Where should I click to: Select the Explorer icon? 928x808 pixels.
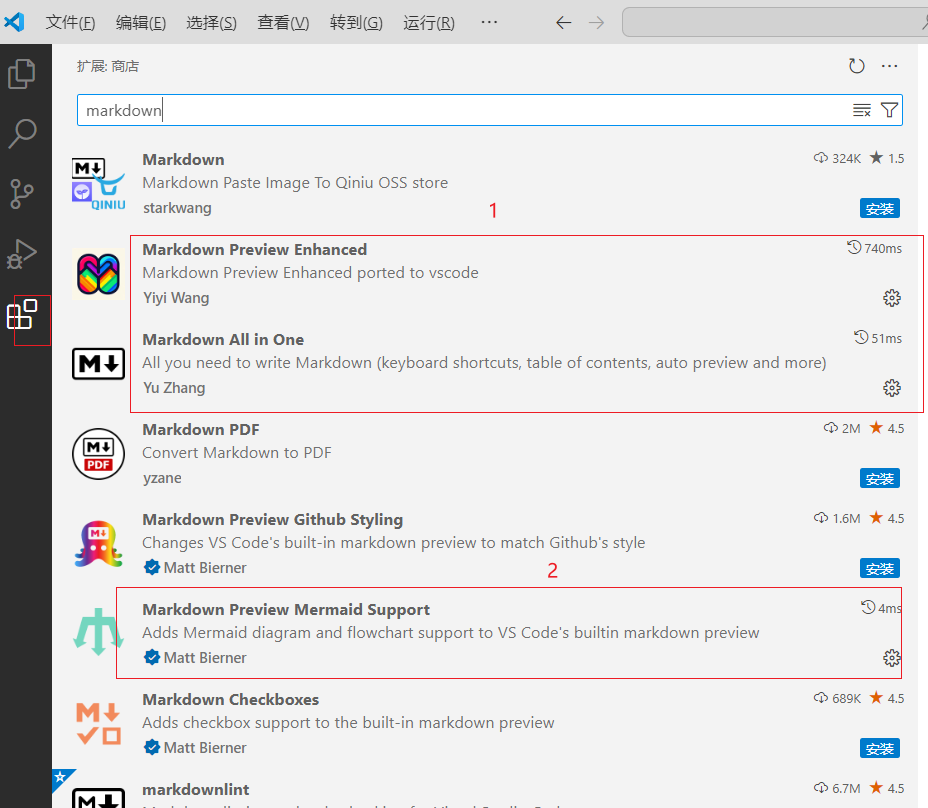tap(22, 73)
